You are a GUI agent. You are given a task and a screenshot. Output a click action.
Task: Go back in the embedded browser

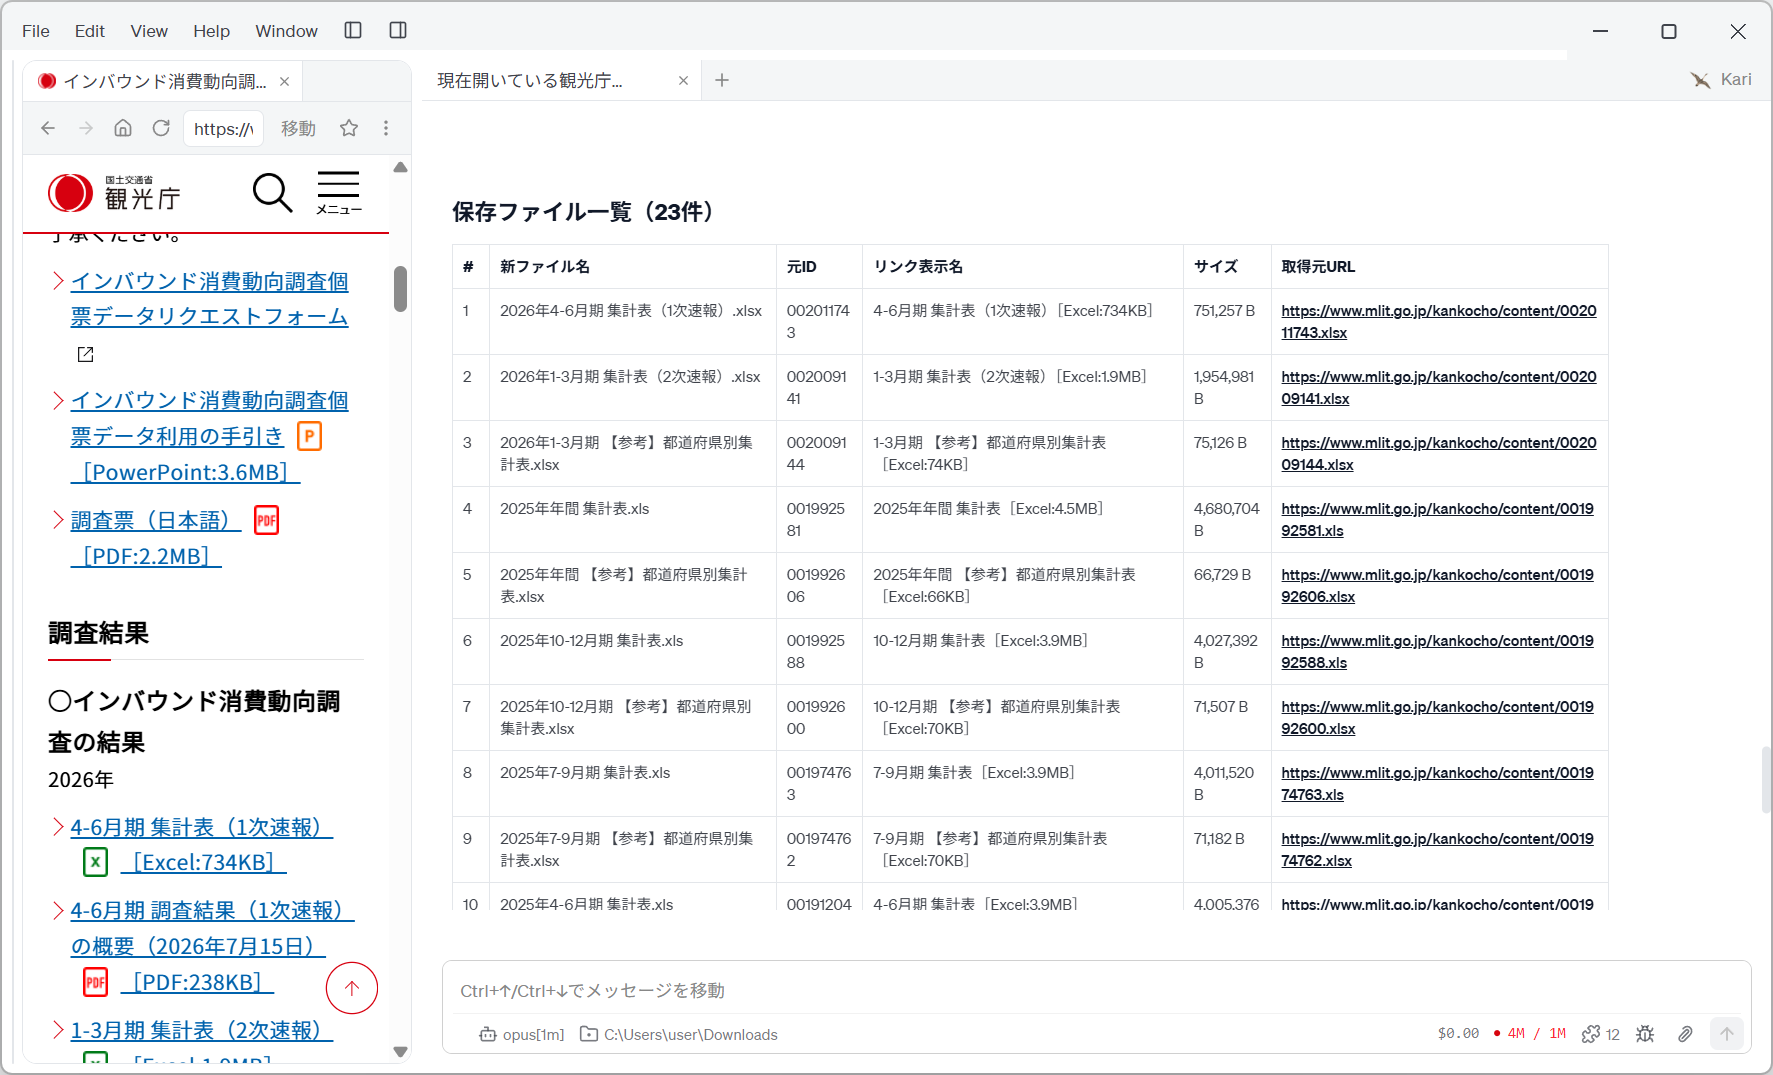(x=48, y=128)
